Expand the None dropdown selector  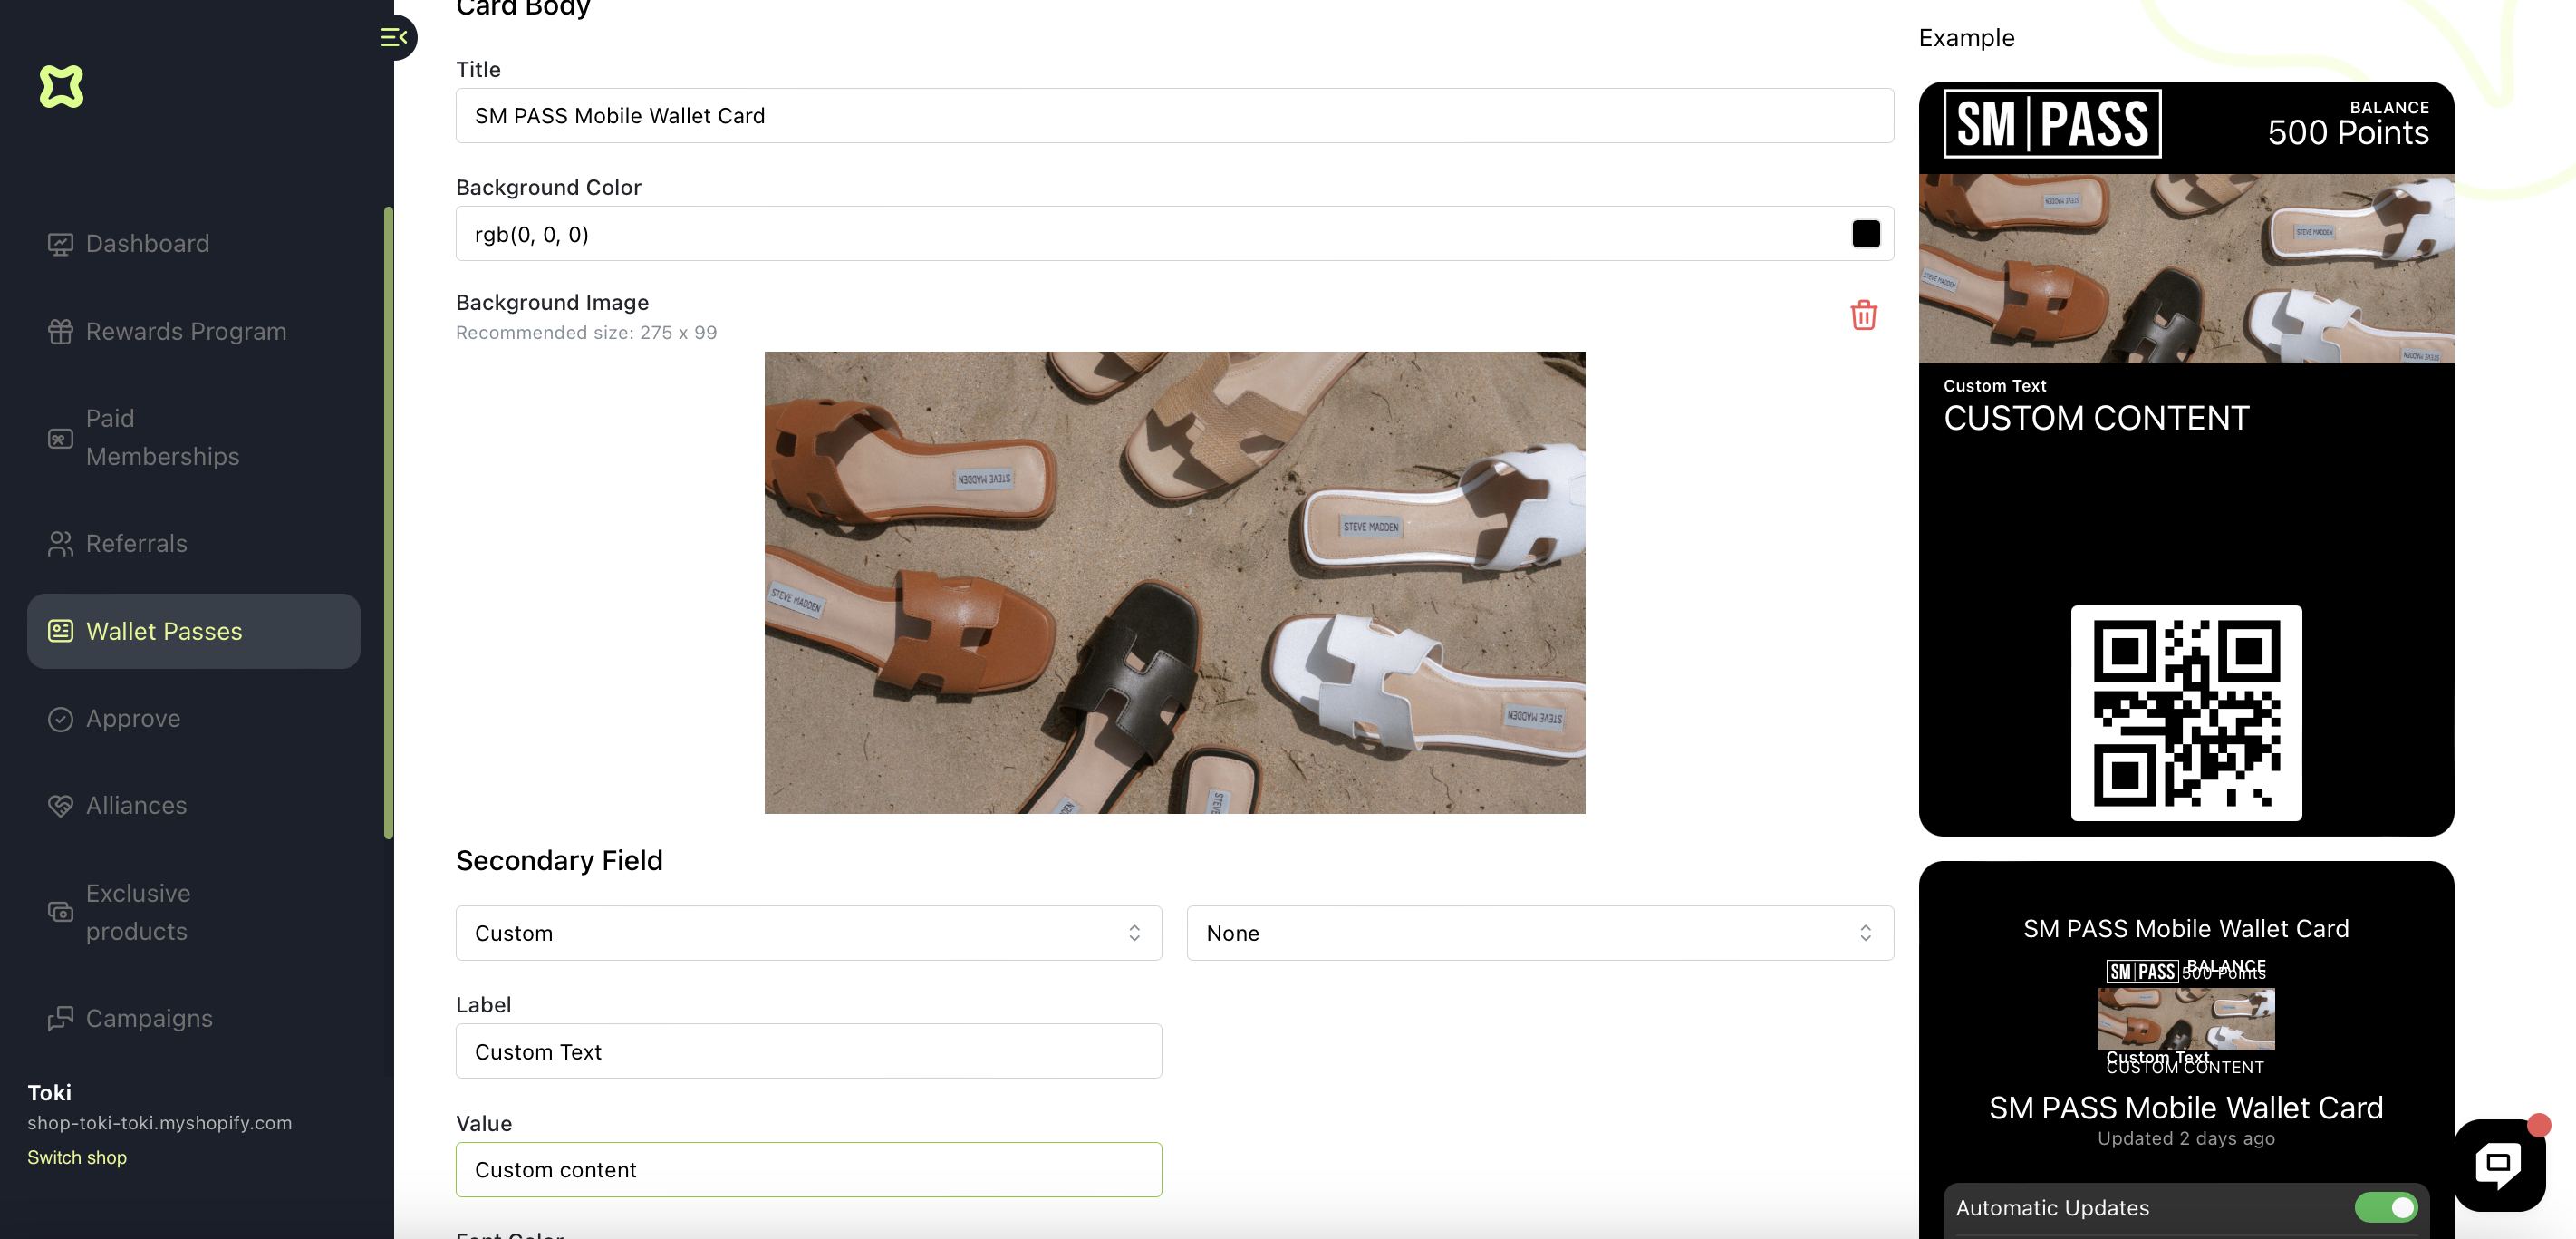click(1539, 933)
